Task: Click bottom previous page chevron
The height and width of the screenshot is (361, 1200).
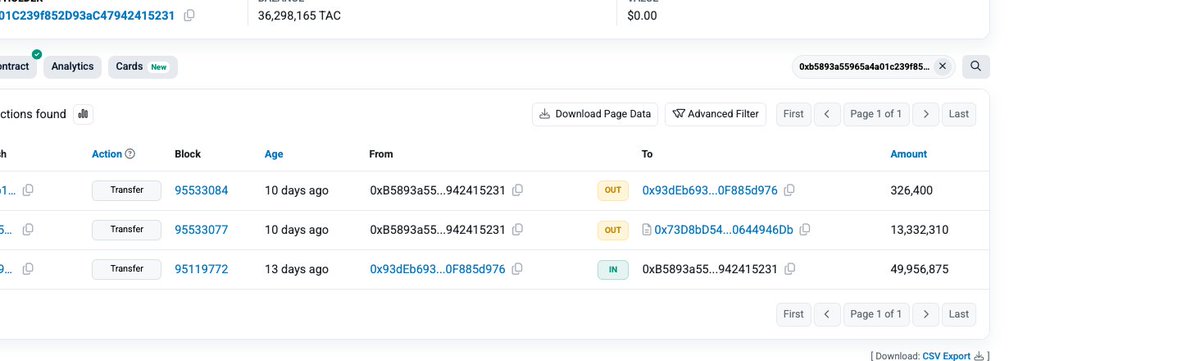Action: pos(827,314)
